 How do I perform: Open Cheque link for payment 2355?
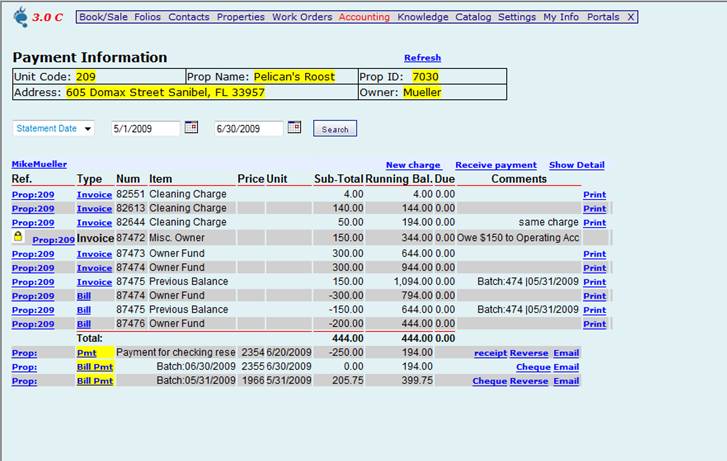(533, 367)
